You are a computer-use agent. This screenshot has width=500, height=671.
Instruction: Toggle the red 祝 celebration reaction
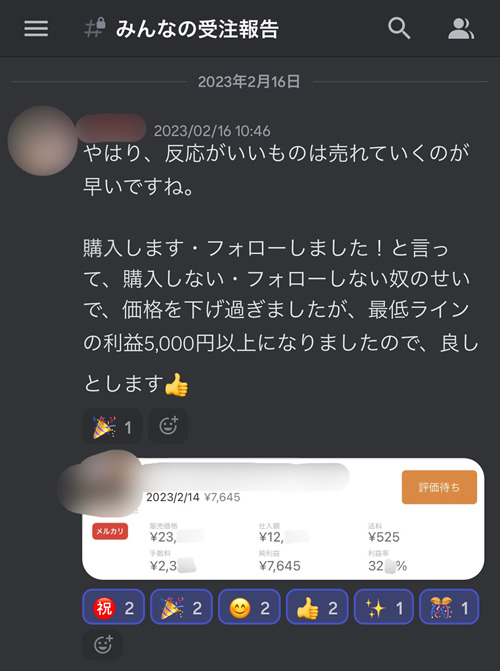point(114,607)
